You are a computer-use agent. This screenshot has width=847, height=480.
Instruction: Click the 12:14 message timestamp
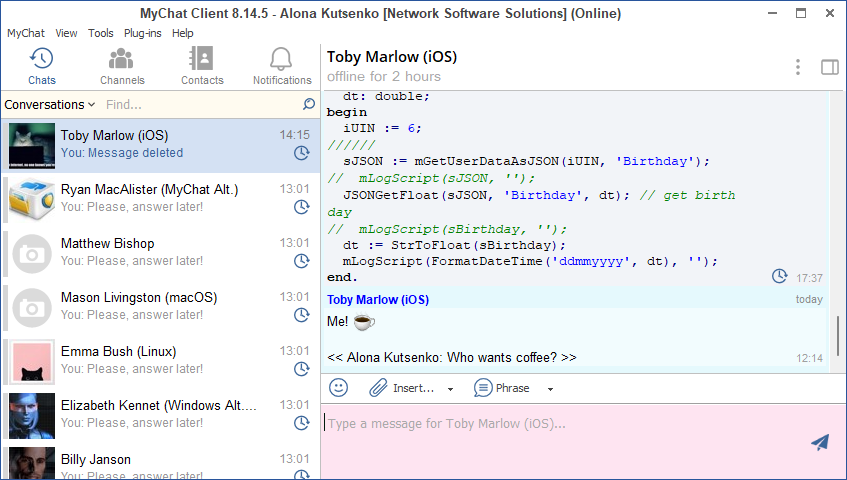pos(809,358)
